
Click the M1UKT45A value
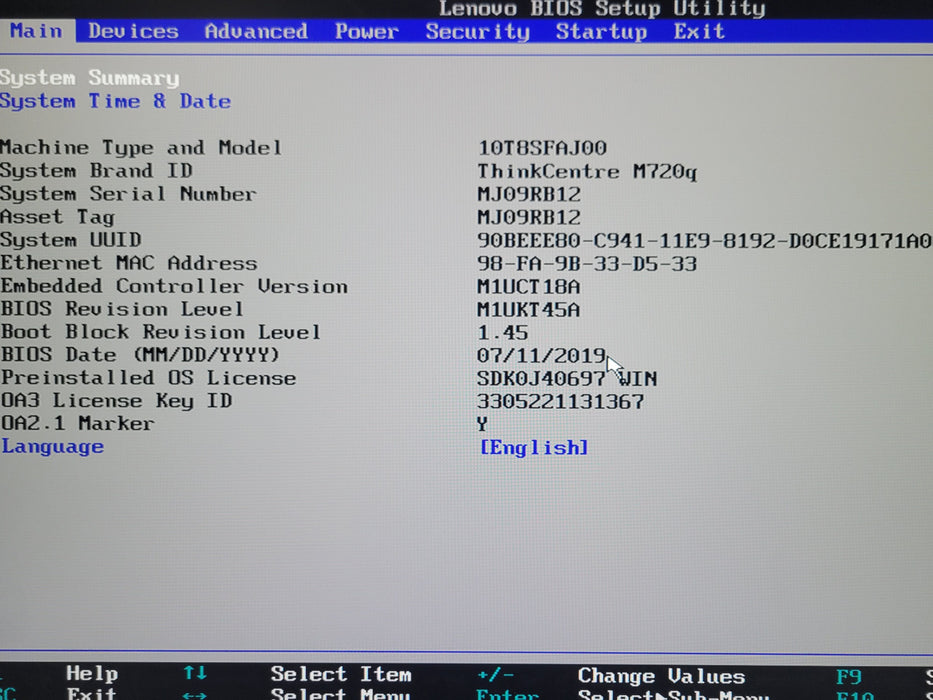pyautogui.click(x=528, y=310)
